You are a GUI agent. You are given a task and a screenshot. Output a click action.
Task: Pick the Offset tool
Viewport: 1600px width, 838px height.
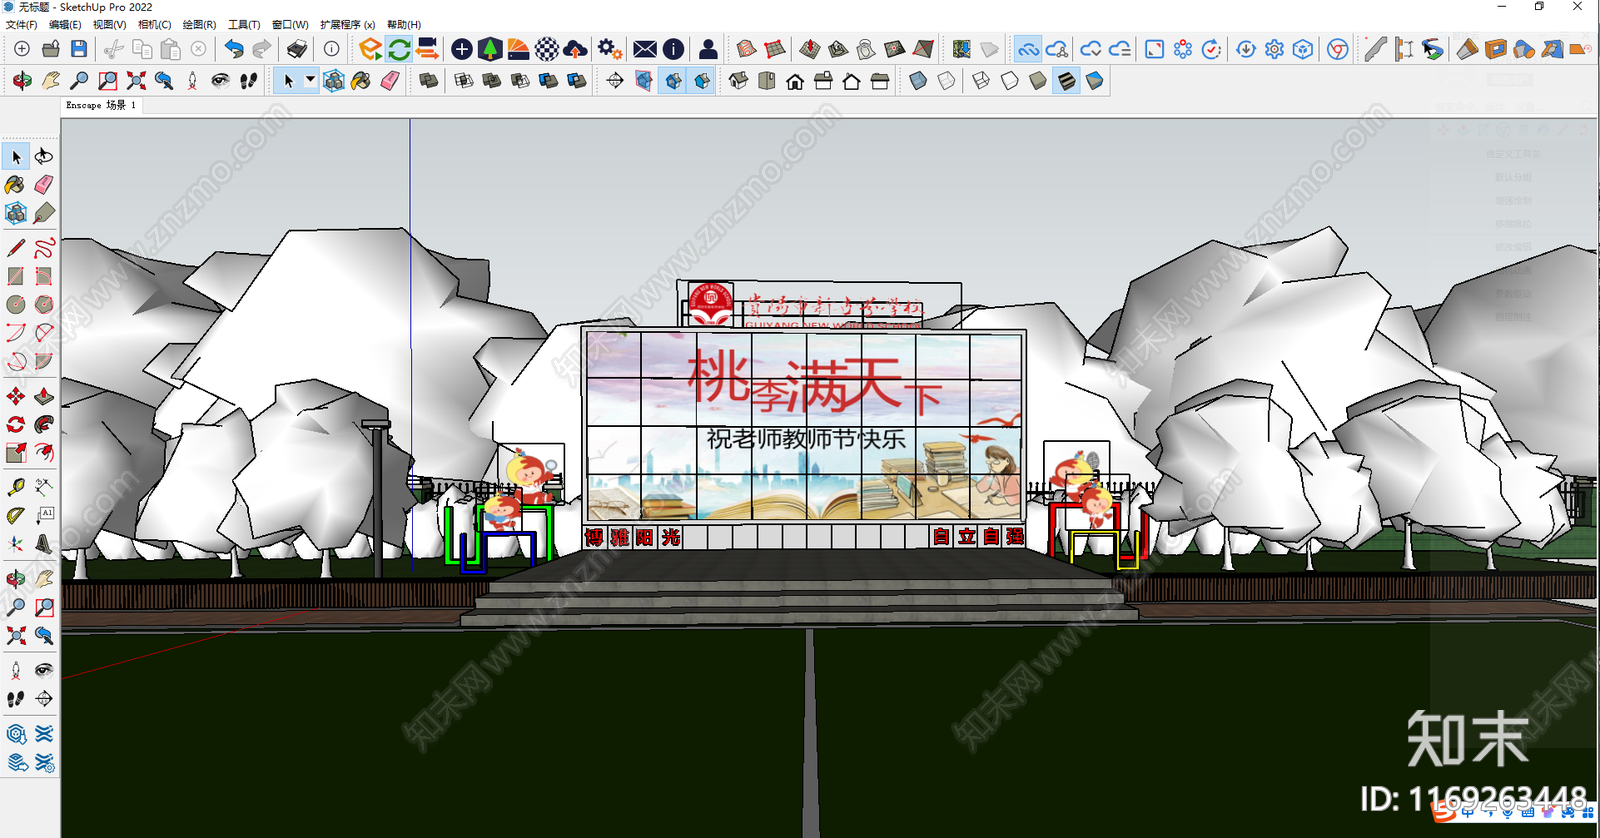pyautogui.click(x=44, y=453)
